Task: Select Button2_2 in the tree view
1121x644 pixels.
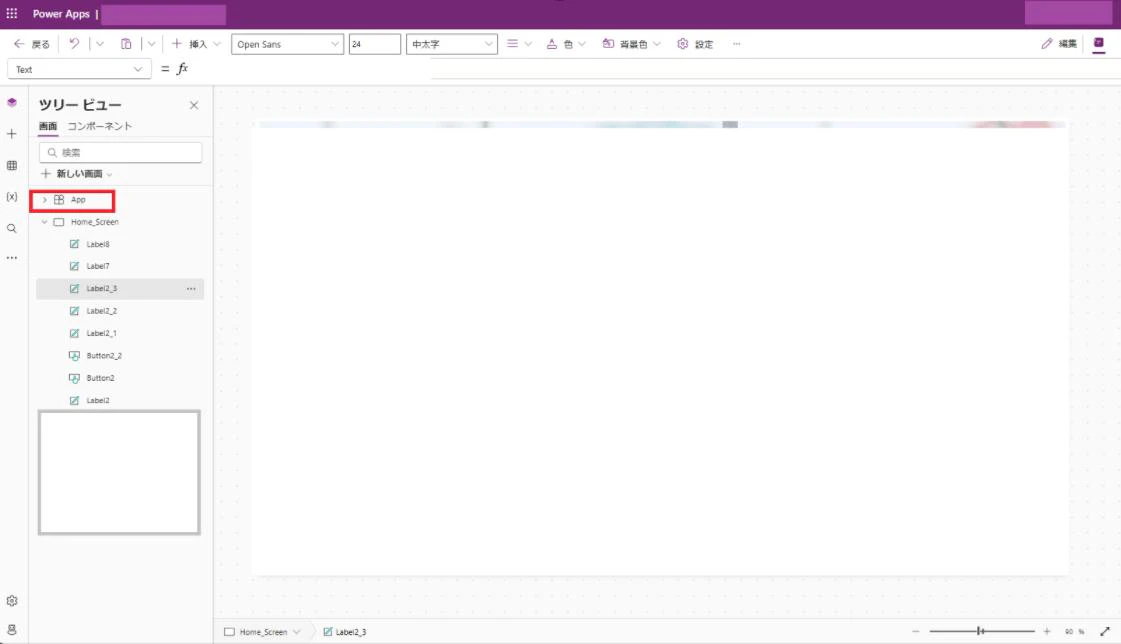Action: click(104, 356)
